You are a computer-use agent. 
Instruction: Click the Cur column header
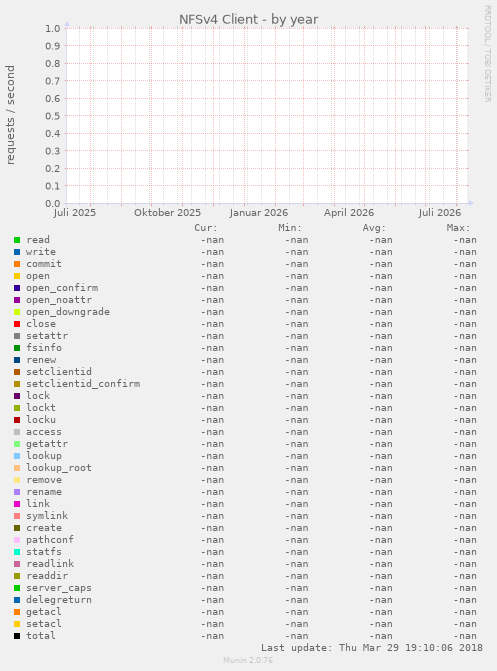click(206, 228)
